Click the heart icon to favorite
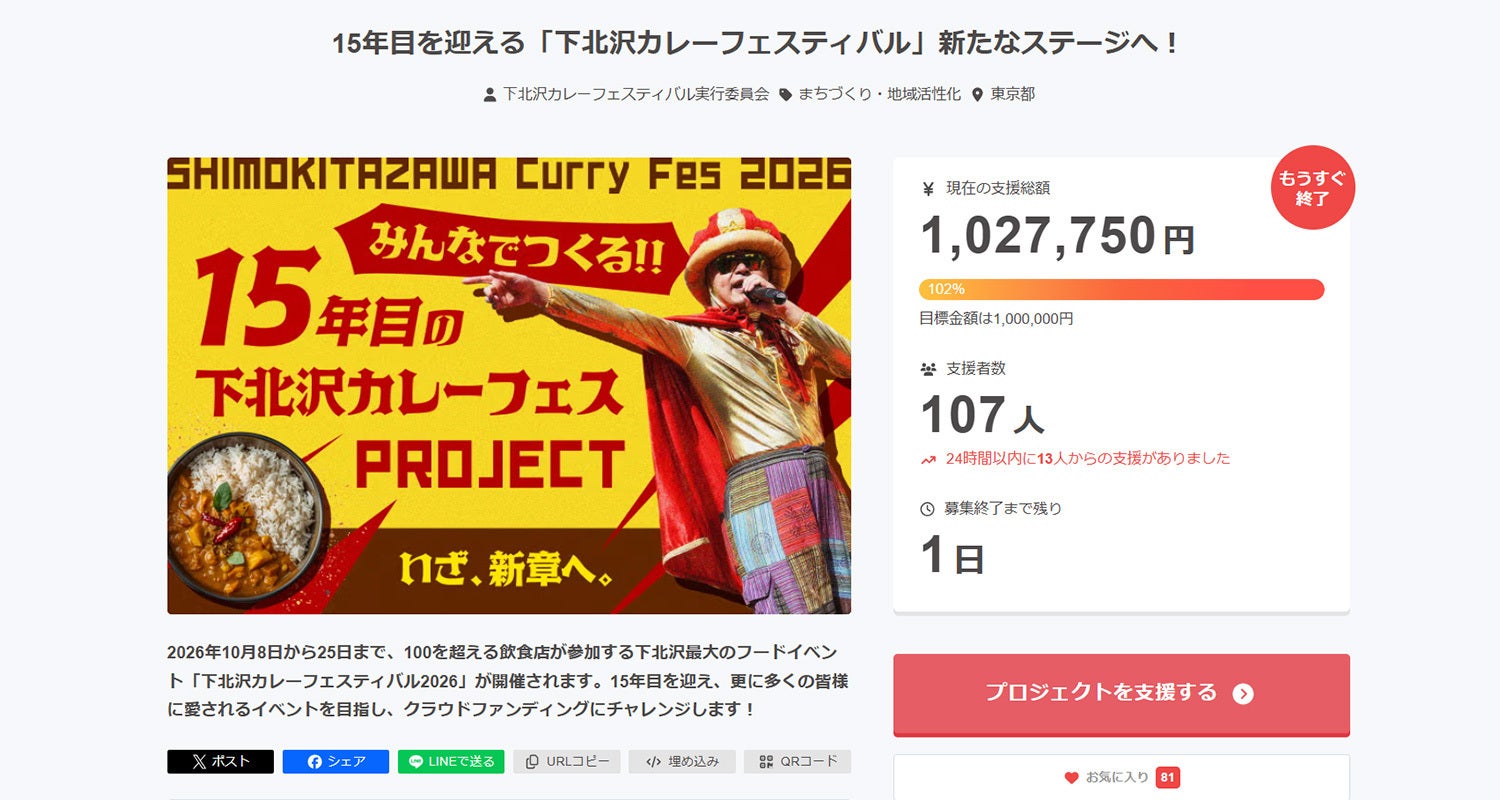This screenshot has height=800, width=1500. (x=1071, y=777)
